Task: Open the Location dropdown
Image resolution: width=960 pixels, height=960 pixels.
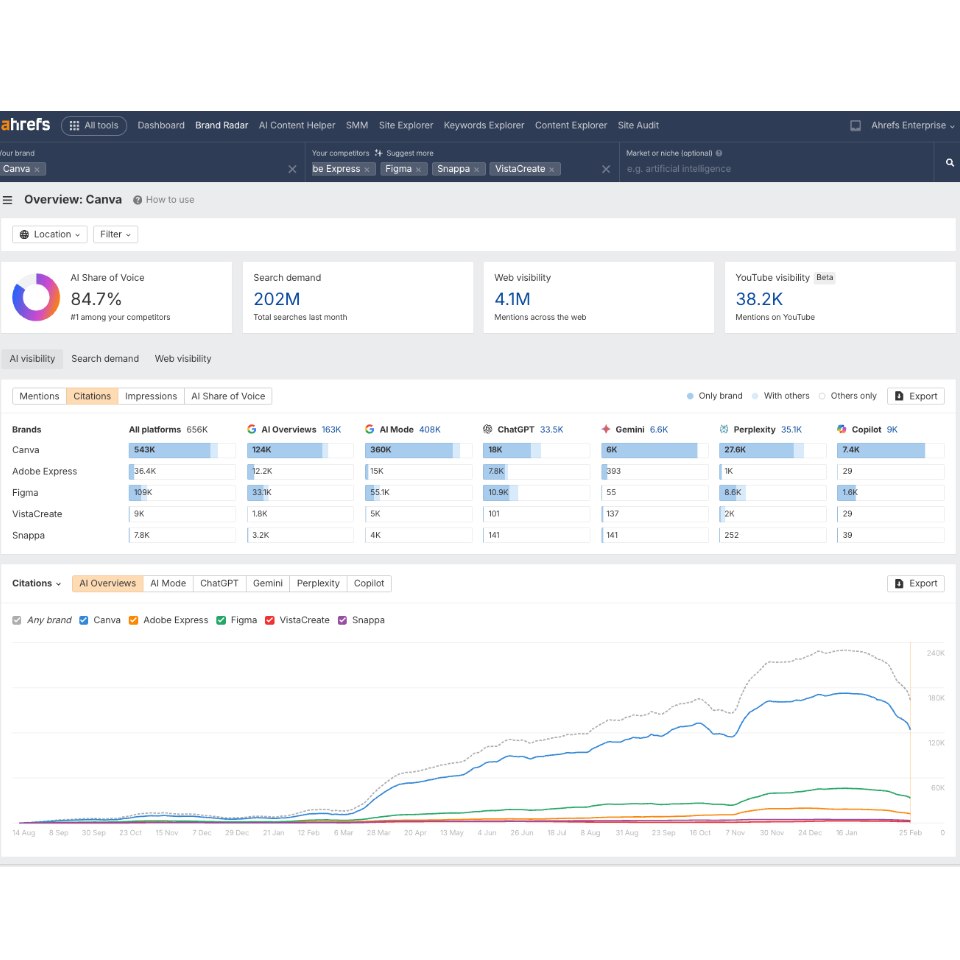Action: coord(50,234)
